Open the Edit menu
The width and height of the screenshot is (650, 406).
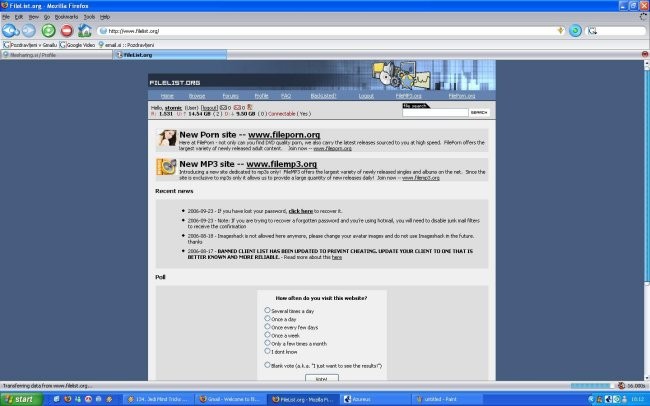19,17
